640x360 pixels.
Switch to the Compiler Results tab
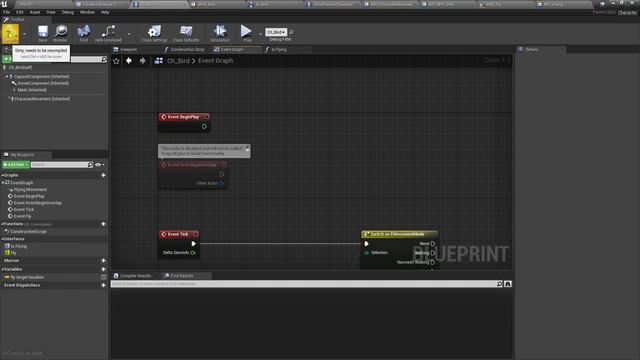[136, 276]
